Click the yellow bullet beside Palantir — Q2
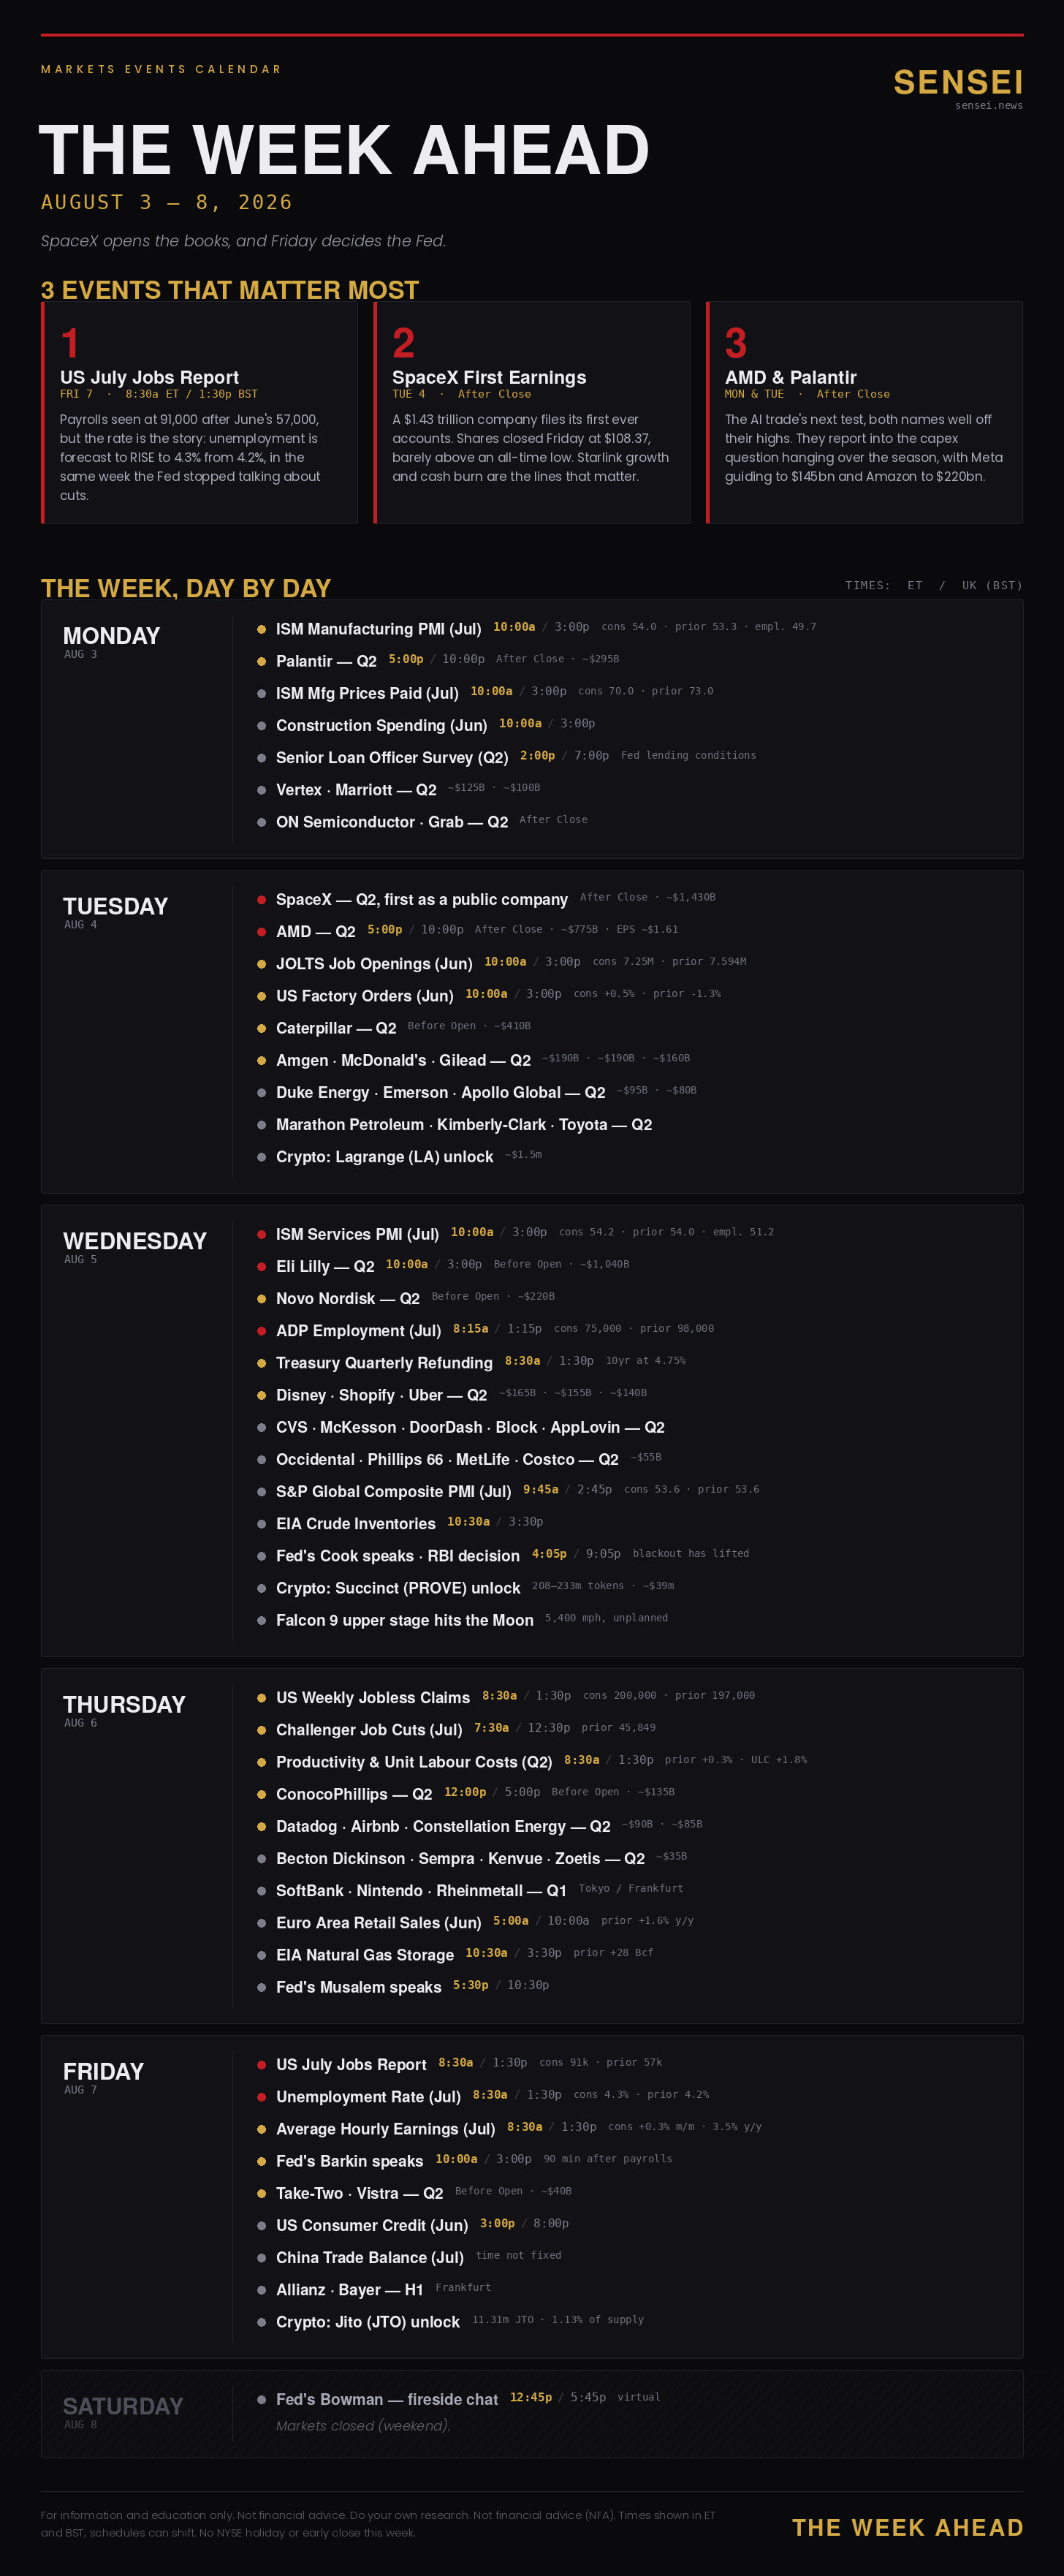Viewport: 1064px width, 2576px height. click(261, 661)
